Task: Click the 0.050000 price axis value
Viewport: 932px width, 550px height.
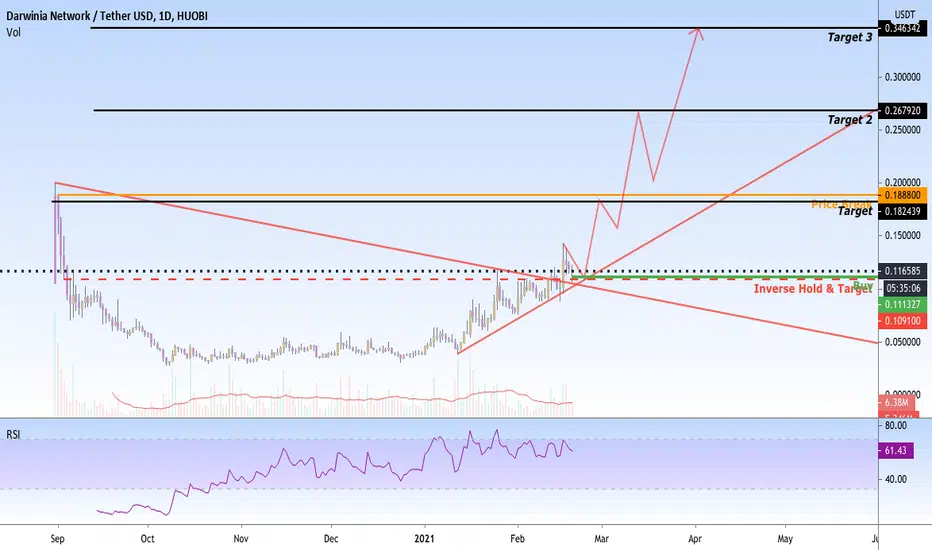Action: 902,342
